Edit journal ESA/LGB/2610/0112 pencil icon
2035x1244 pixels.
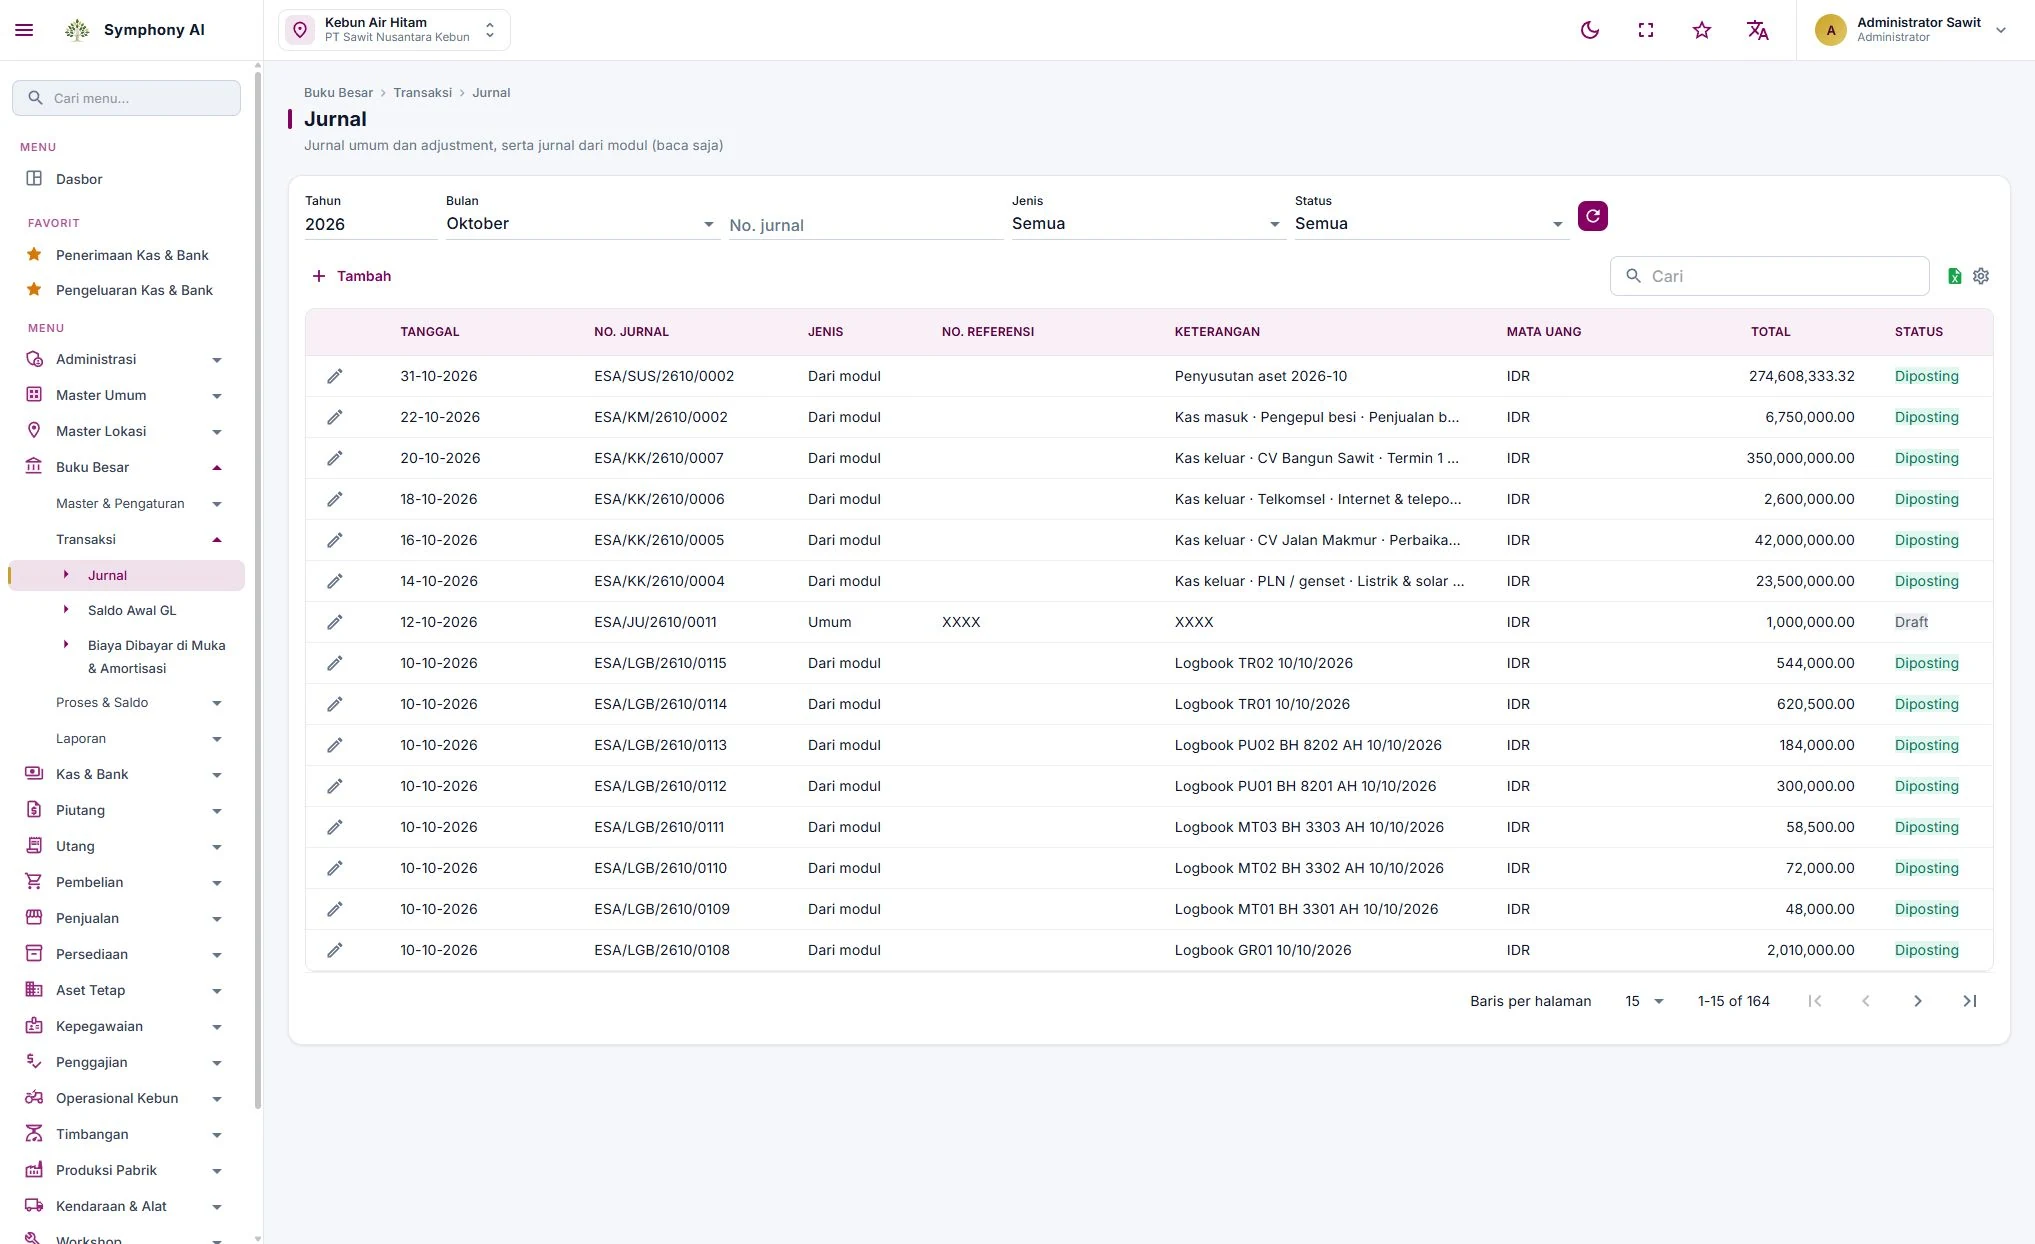click(335, 786)
